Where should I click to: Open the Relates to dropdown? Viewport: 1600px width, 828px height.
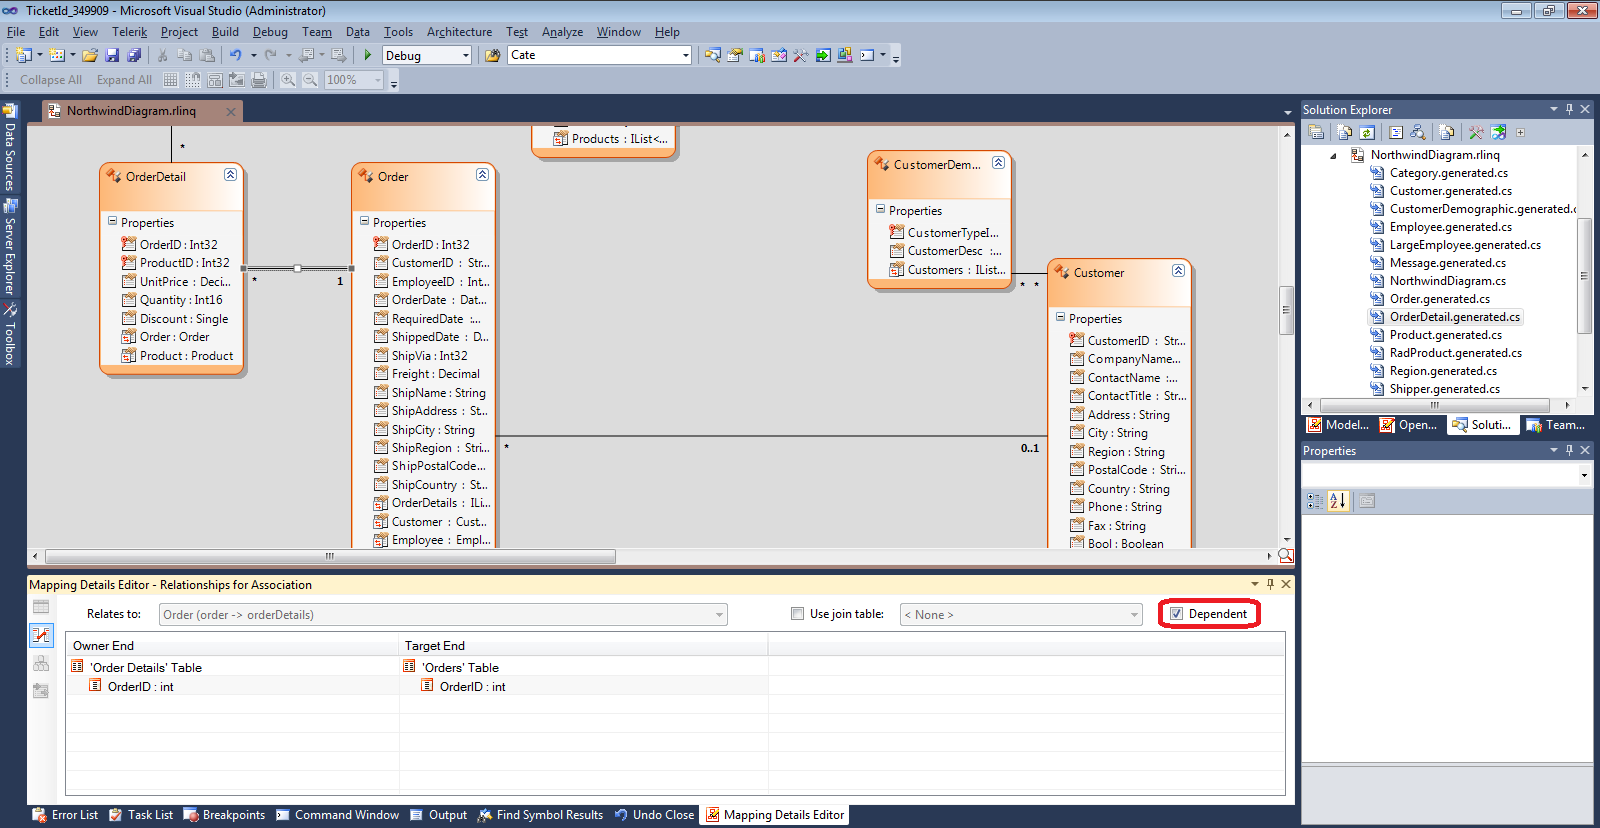(719, 615)
